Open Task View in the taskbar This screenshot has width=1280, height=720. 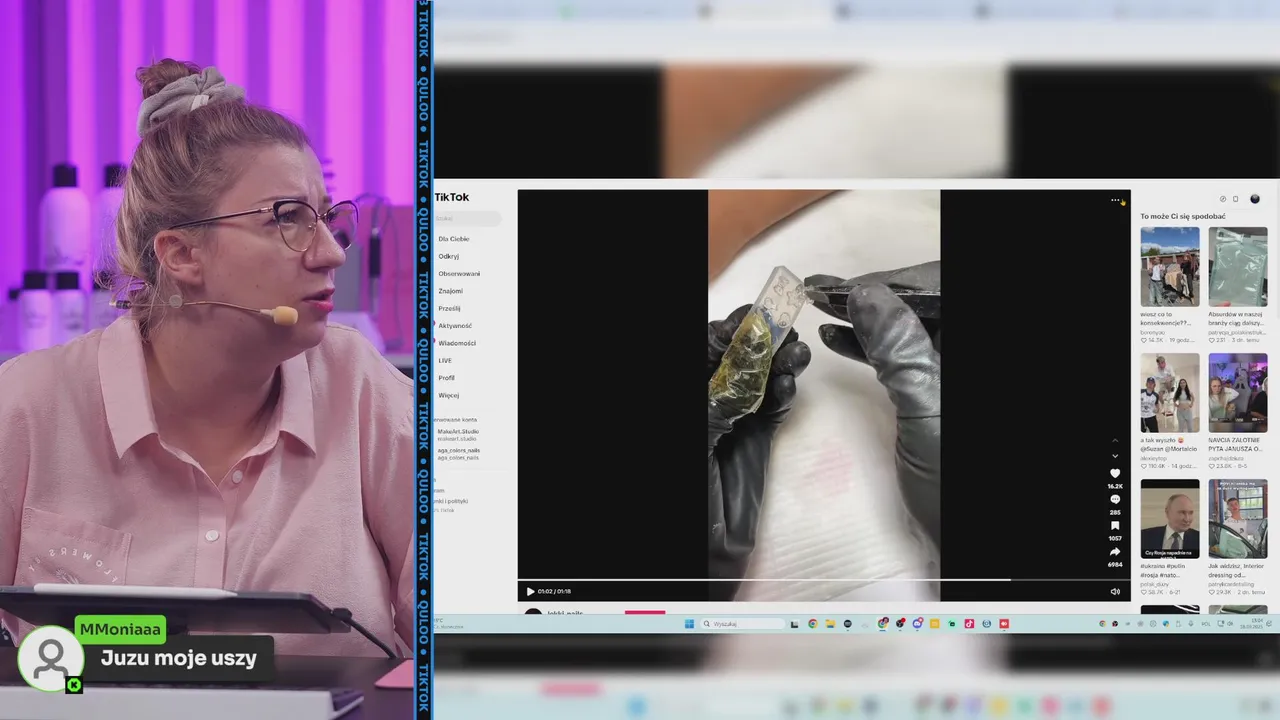(794, 624)
